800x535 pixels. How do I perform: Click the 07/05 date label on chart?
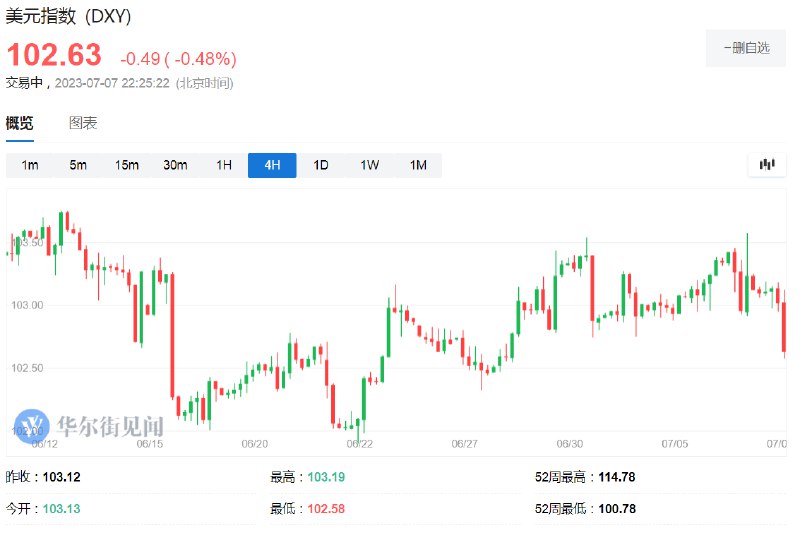coord(674,444)
